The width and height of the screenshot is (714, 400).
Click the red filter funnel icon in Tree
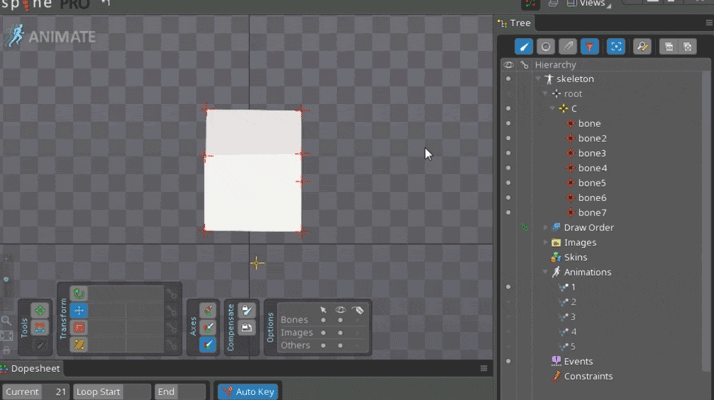tap(590, 46)
